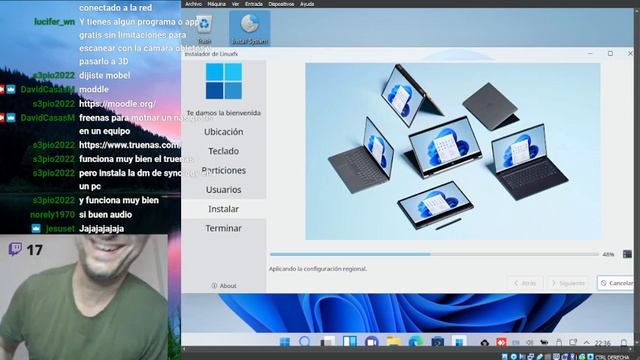Click the CTRL DERECHA host key label
Viewport: 640px width, 360px height.
pyautogui.click(x=612, y=357)
